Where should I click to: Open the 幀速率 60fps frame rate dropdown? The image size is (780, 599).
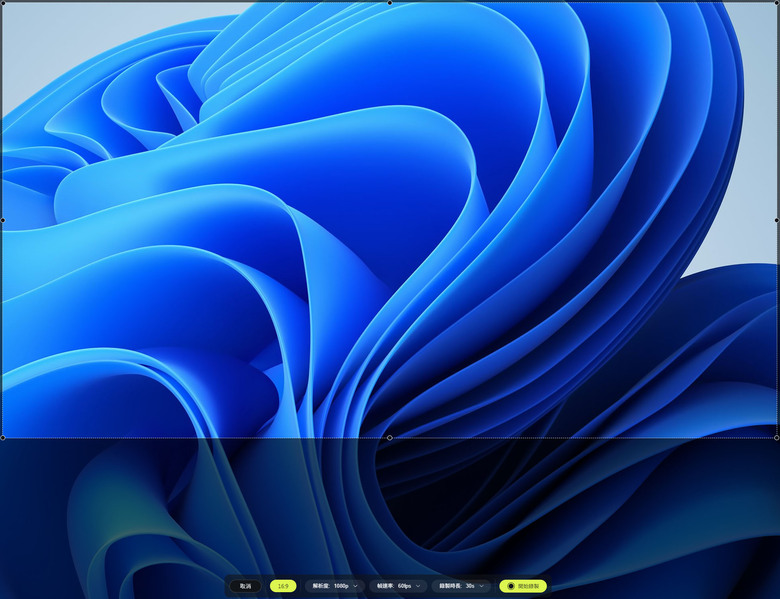[x=398, y=586]
